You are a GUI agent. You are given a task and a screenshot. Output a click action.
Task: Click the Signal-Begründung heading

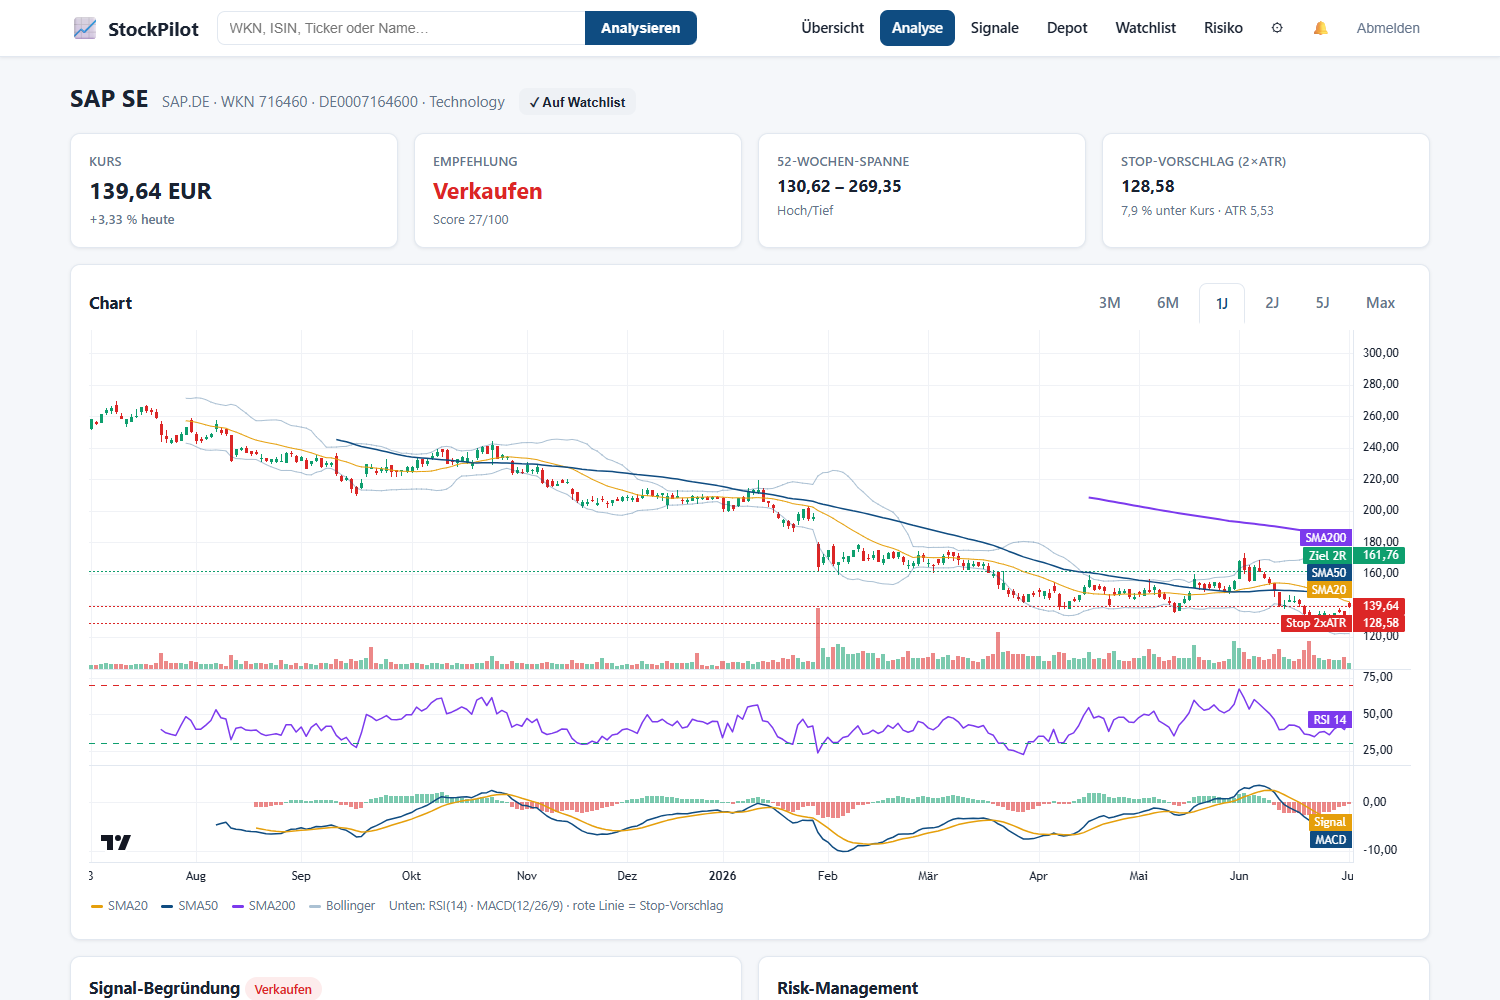pyautogui.click(x=165, y=988)
